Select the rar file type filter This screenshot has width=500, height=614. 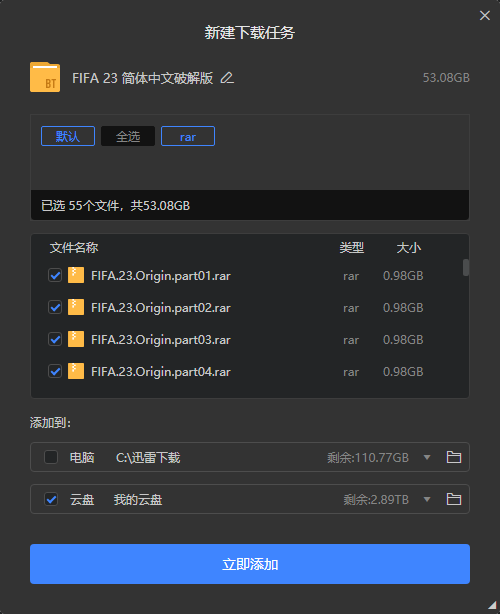pyautogui.click(x=188, y=136)
